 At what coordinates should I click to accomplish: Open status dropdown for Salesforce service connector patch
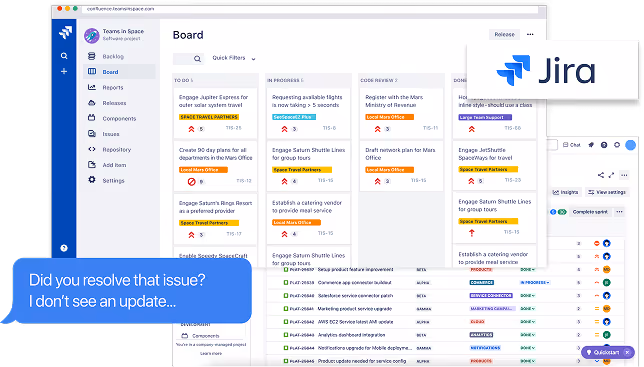point(528,296)
